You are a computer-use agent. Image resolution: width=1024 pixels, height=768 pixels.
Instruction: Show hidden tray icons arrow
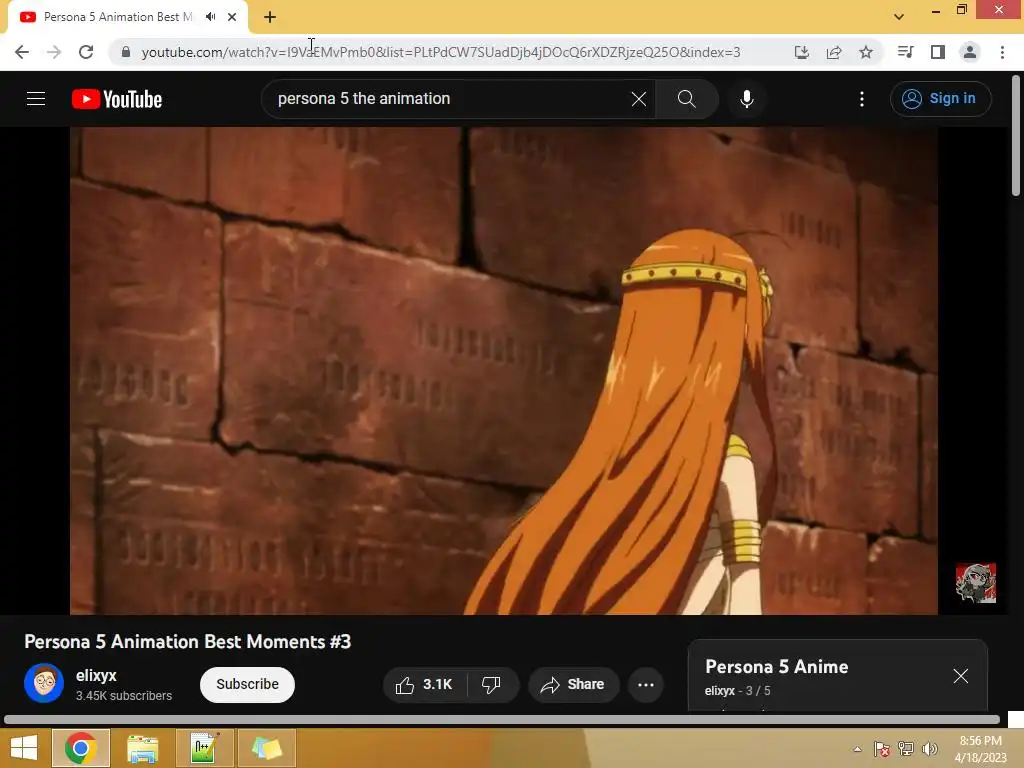click(x=857, y=749)
